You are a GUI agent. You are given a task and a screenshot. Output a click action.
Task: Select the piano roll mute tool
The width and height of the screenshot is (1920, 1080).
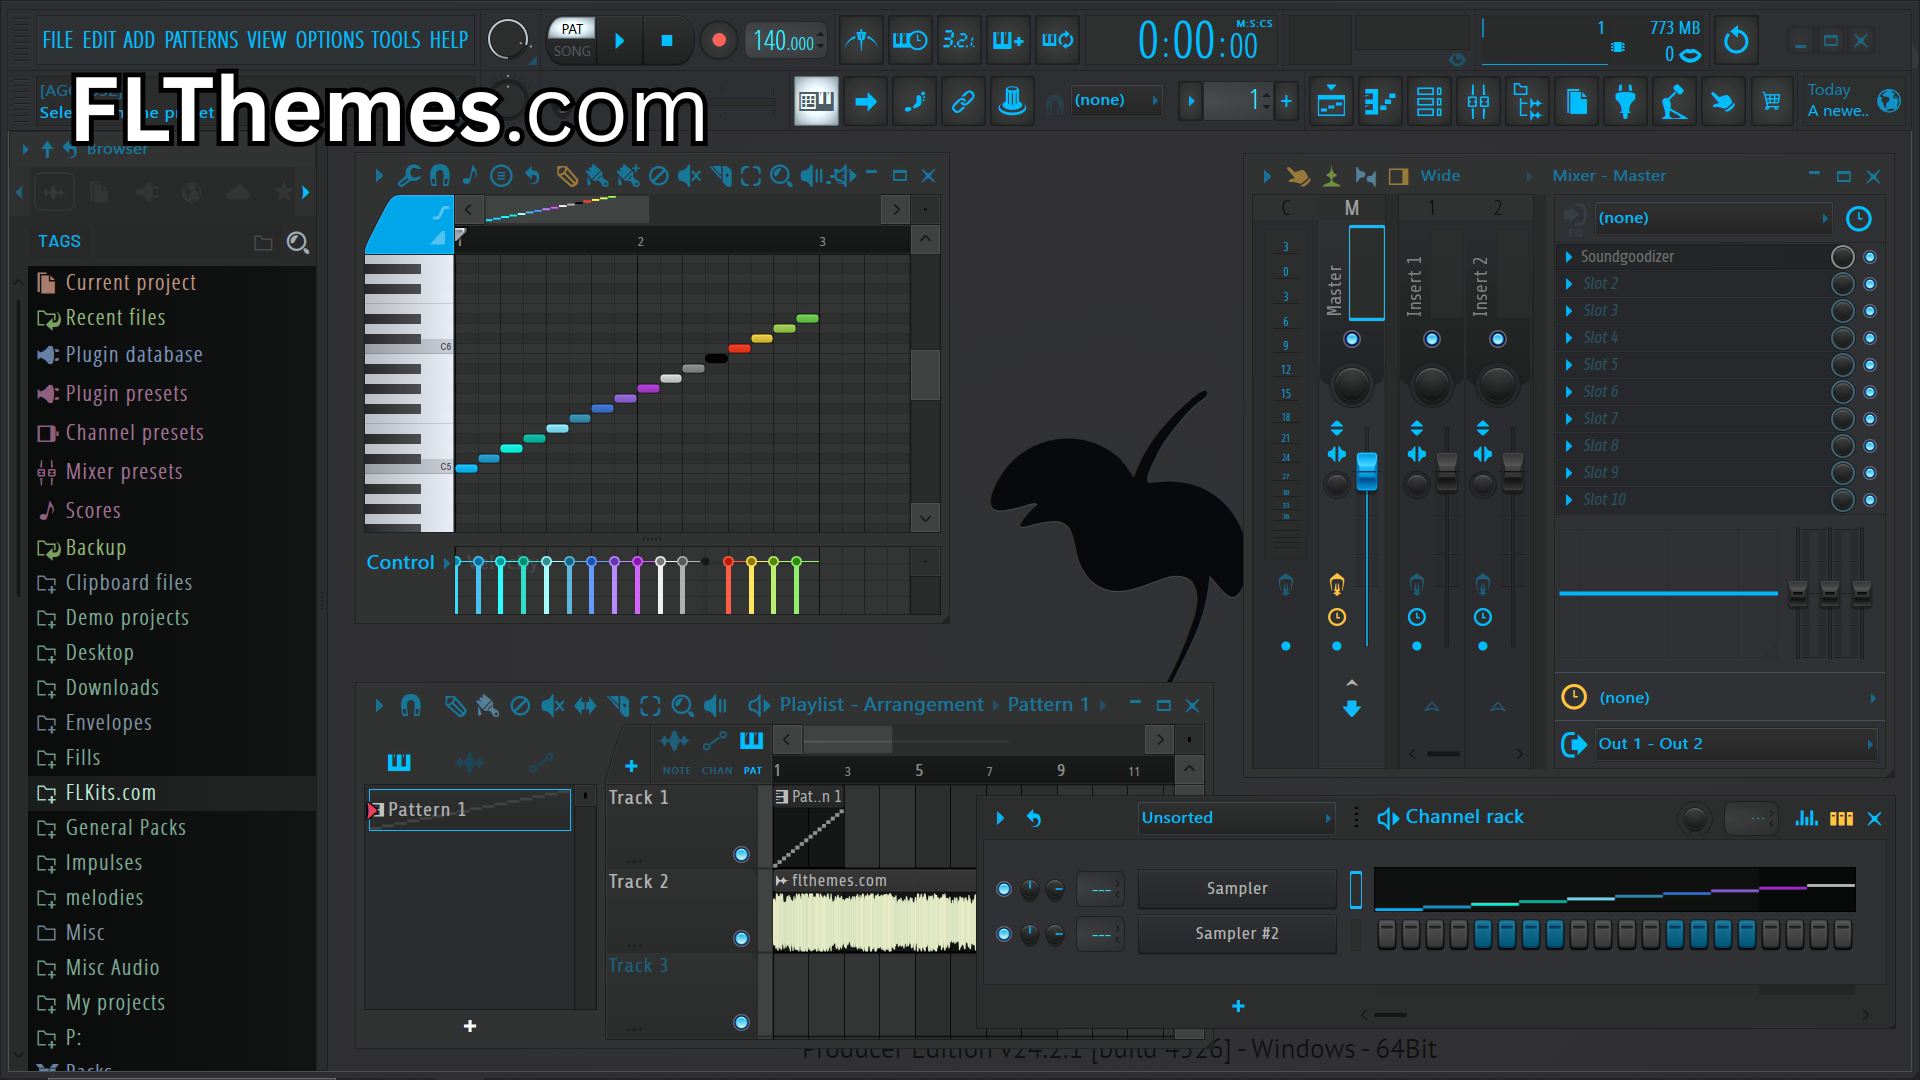(689, 176)
